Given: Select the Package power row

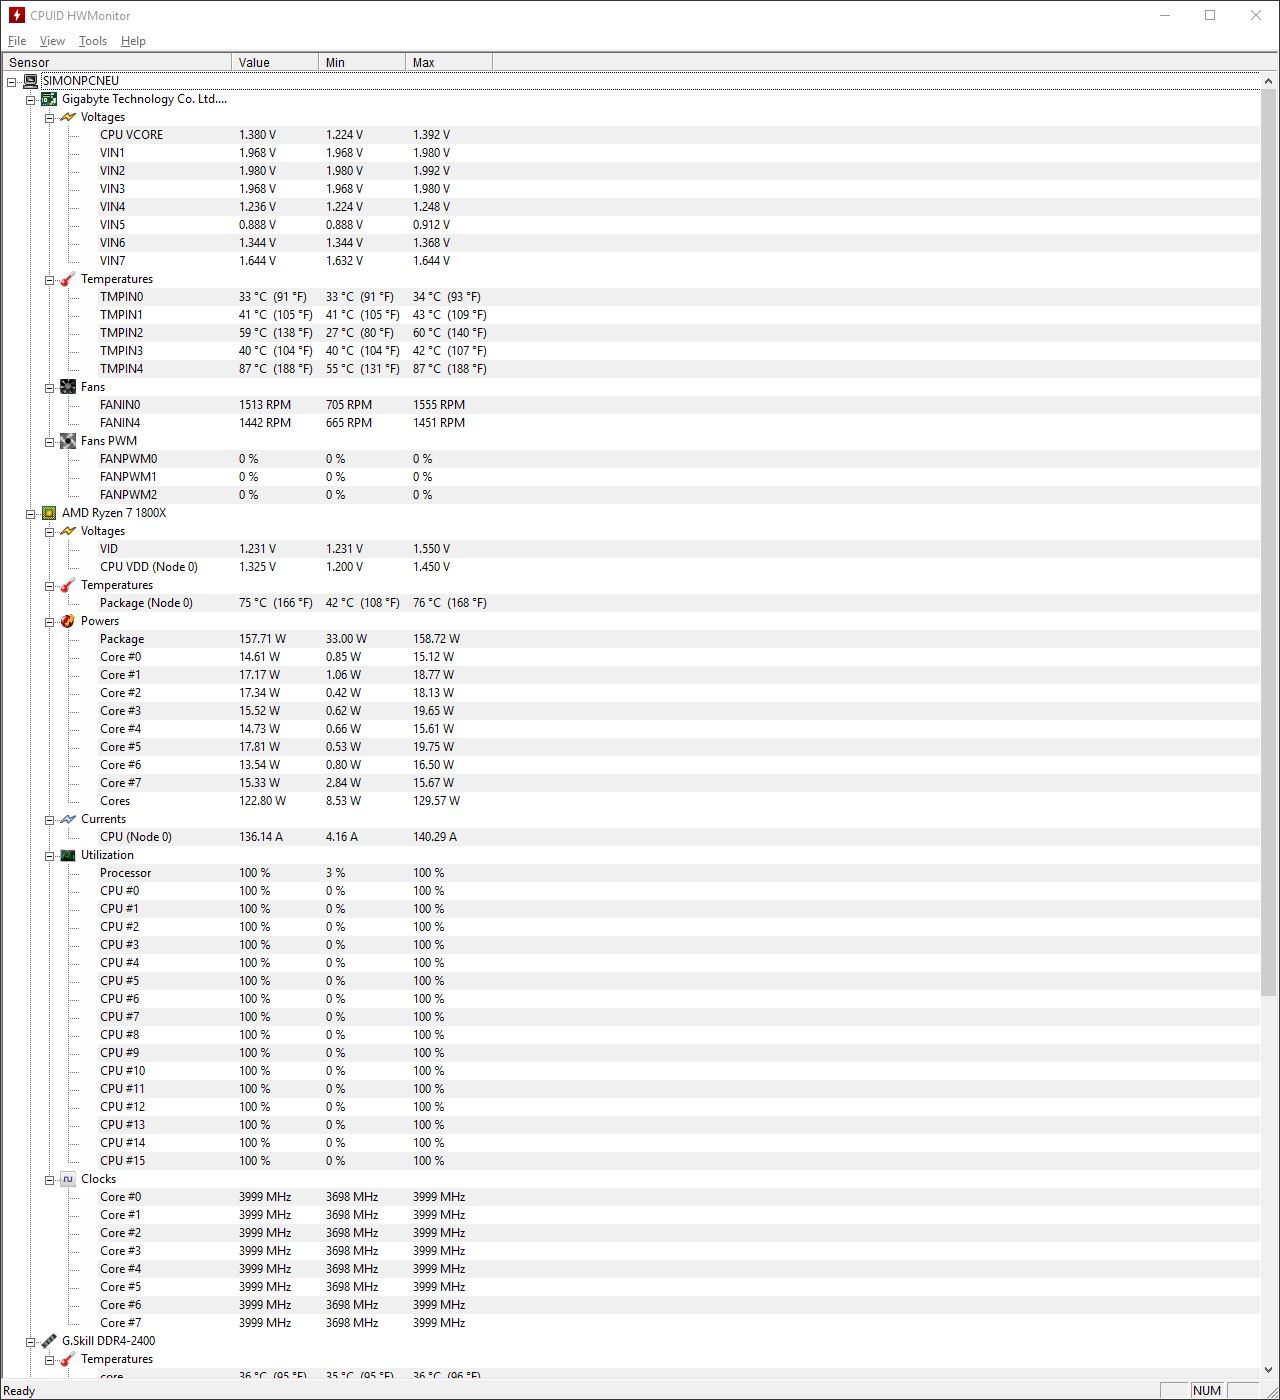Looking at the screenshot, I should coord(631,639).
